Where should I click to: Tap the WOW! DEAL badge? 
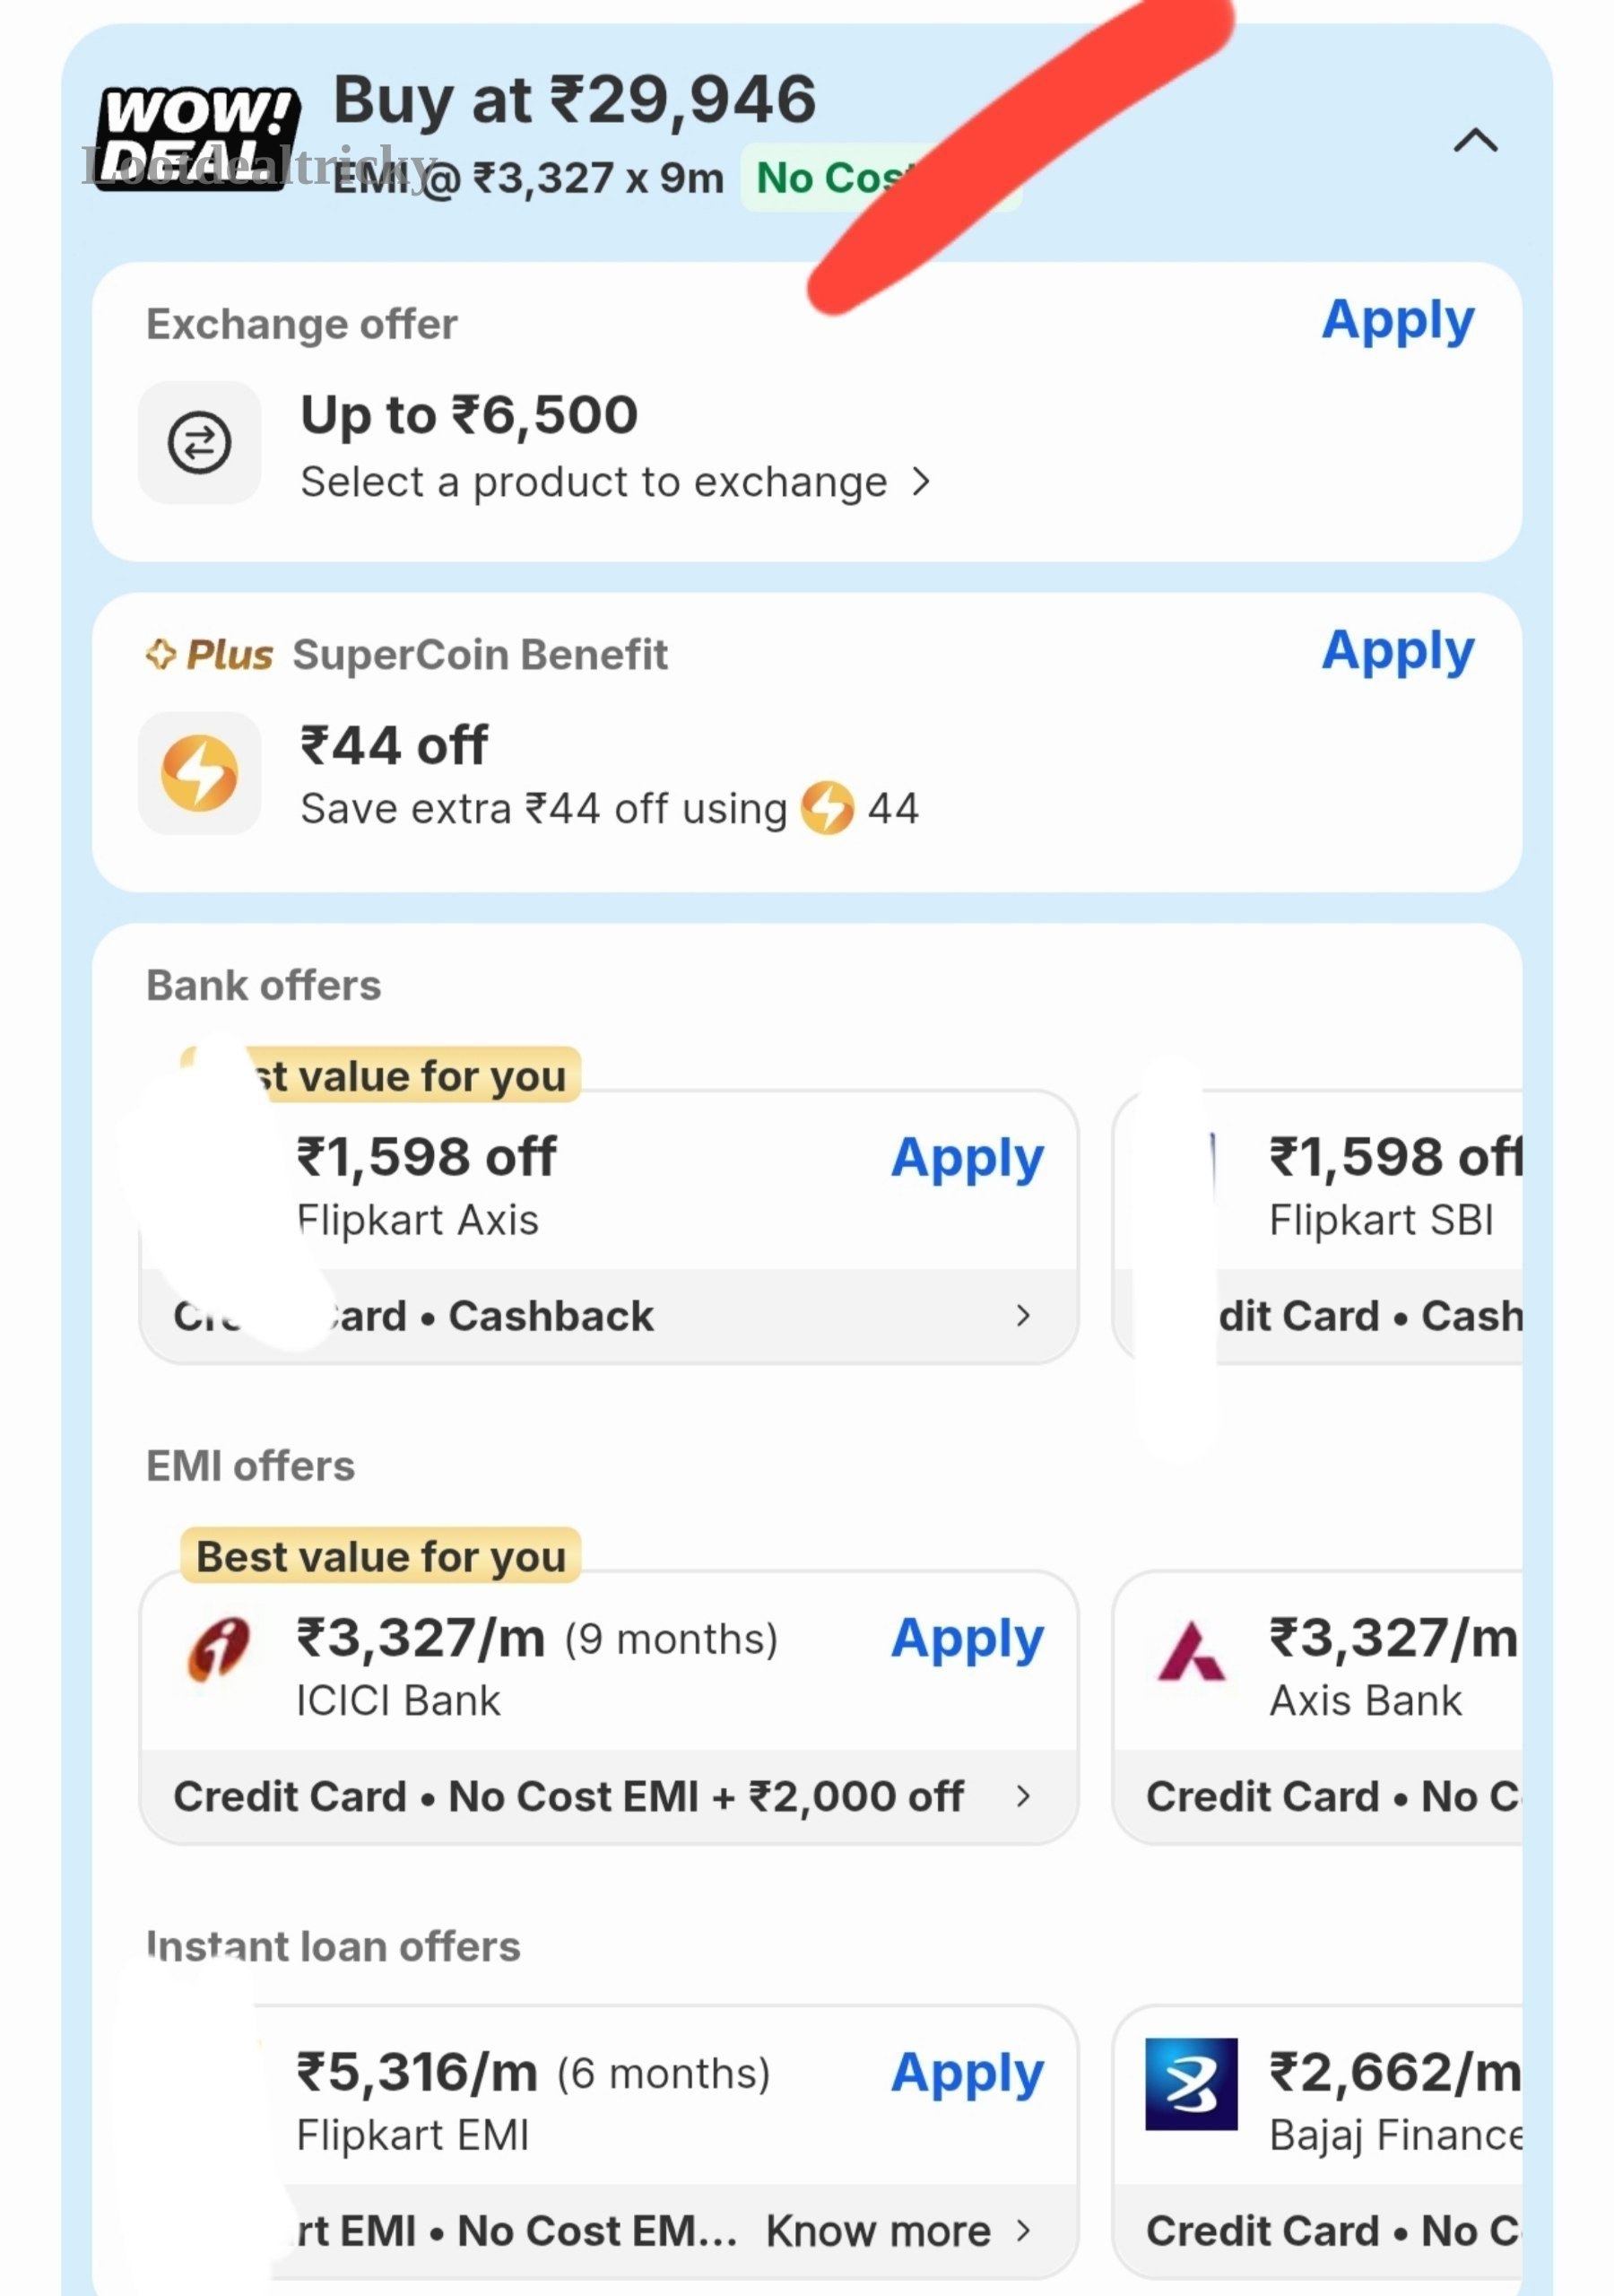[x=198, y=137]
